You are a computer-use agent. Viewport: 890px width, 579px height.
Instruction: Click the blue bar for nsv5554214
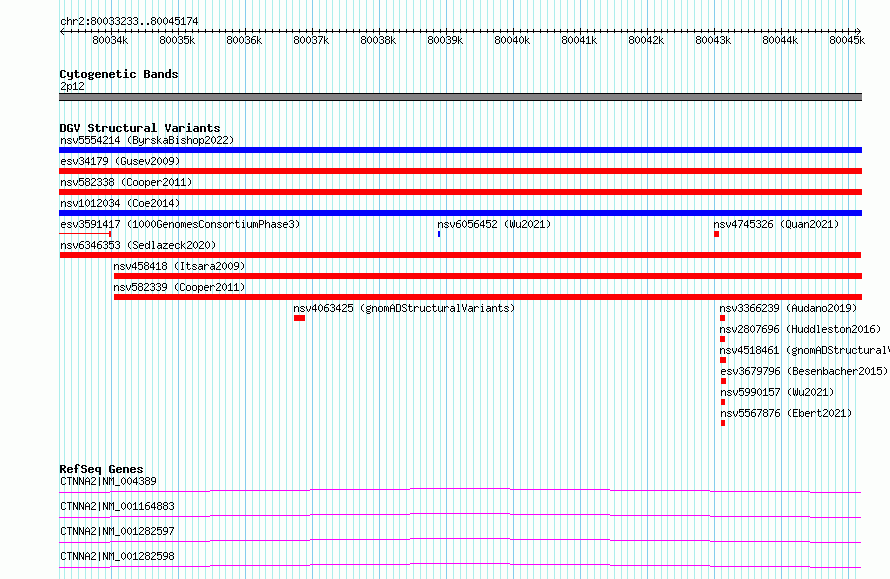(460, 150)
